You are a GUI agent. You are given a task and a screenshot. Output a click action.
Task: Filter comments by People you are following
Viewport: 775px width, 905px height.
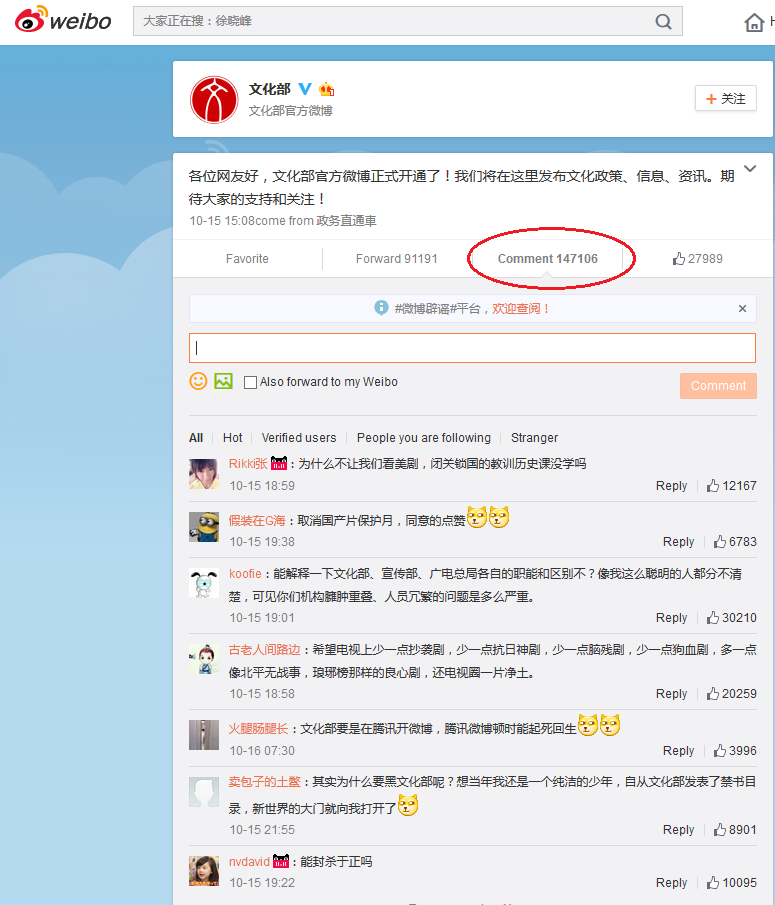pyautogui.click(x=424, y=437)
